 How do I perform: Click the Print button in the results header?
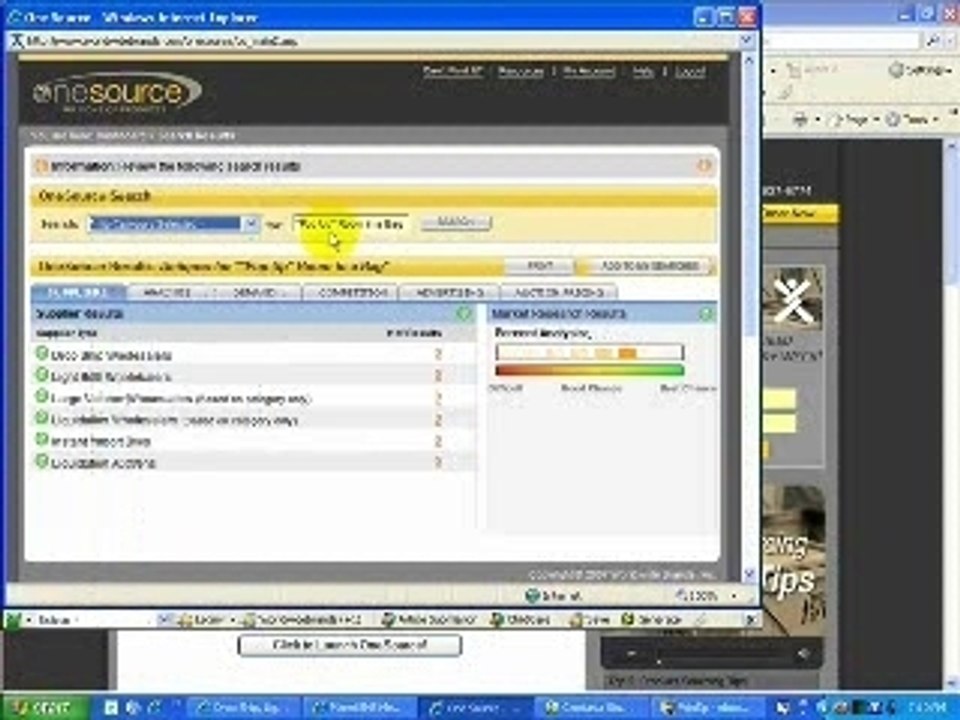pyautogui.click(x=540, y=266)
